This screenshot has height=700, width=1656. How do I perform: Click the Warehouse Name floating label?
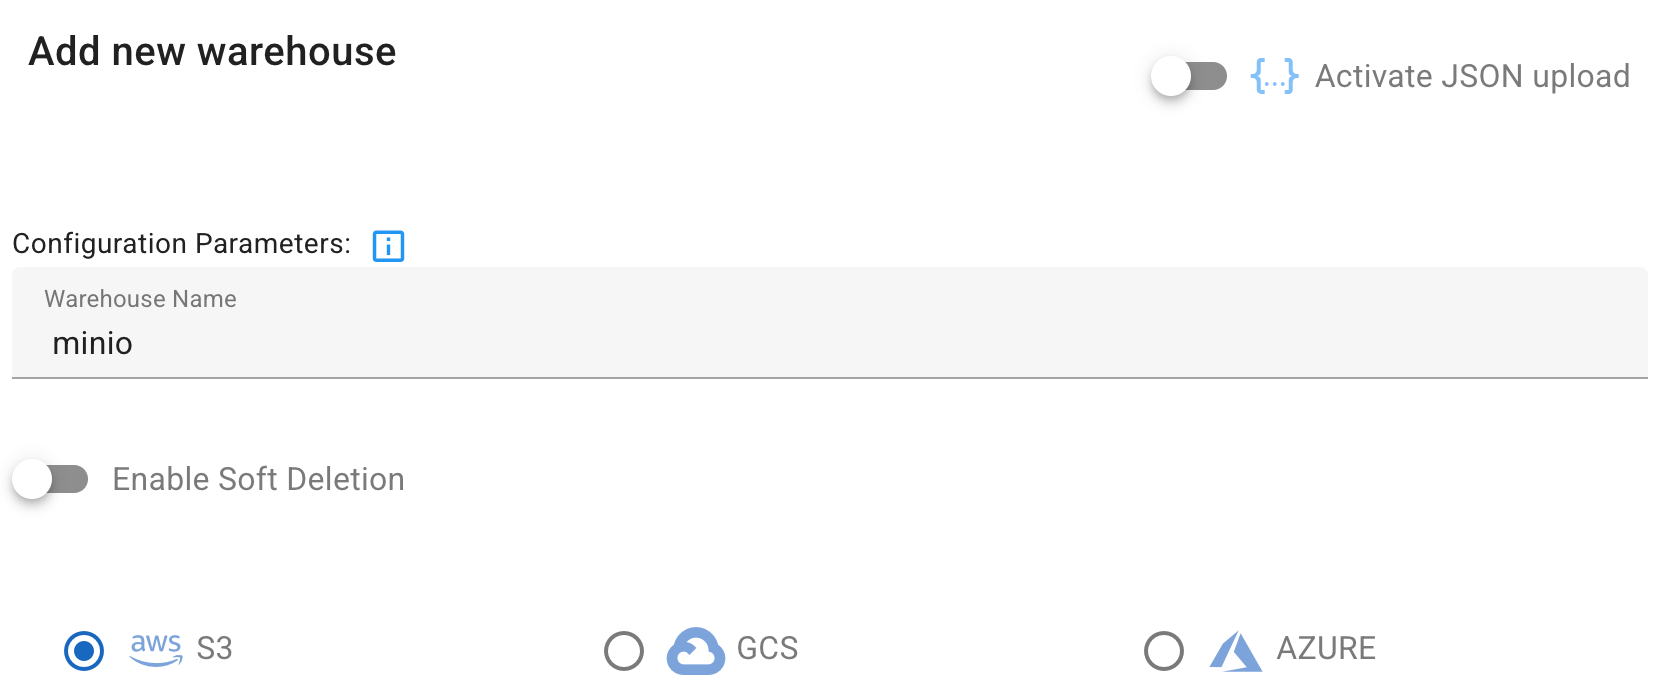tap(140, 299)
